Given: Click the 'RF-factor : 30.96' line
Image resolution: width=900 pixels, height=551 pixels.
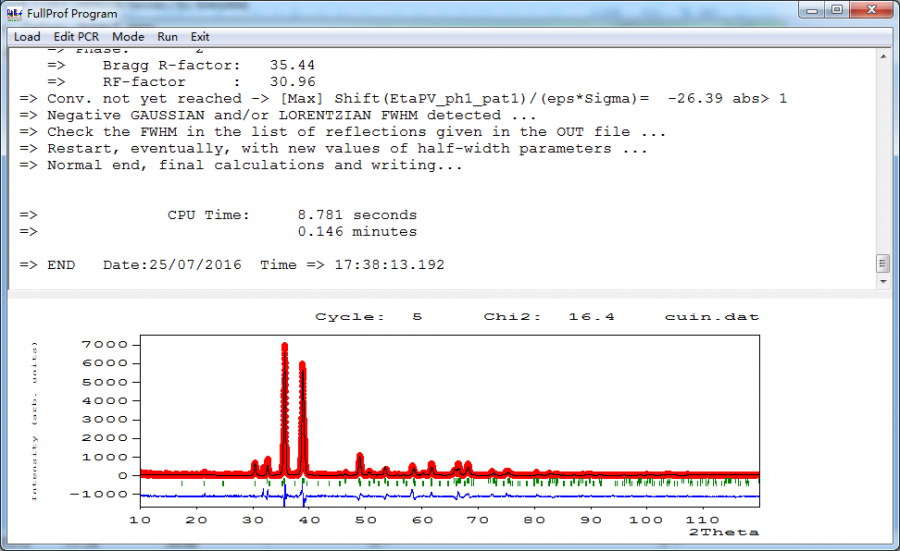Looking at the screenshot, I should pos(181,82).
